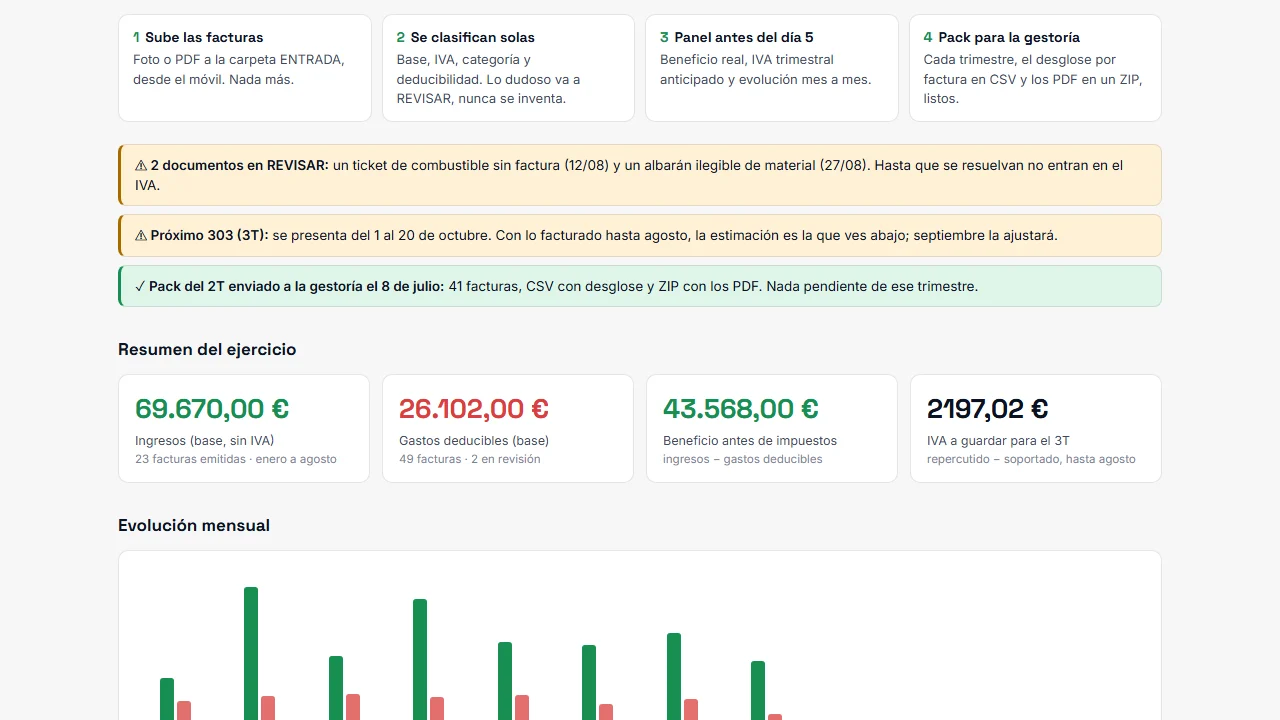Click "23 facturas emitidas · enero a agosto"
Image resolution: width=1280 pixels, height=720 pixels.
point(236,459)
